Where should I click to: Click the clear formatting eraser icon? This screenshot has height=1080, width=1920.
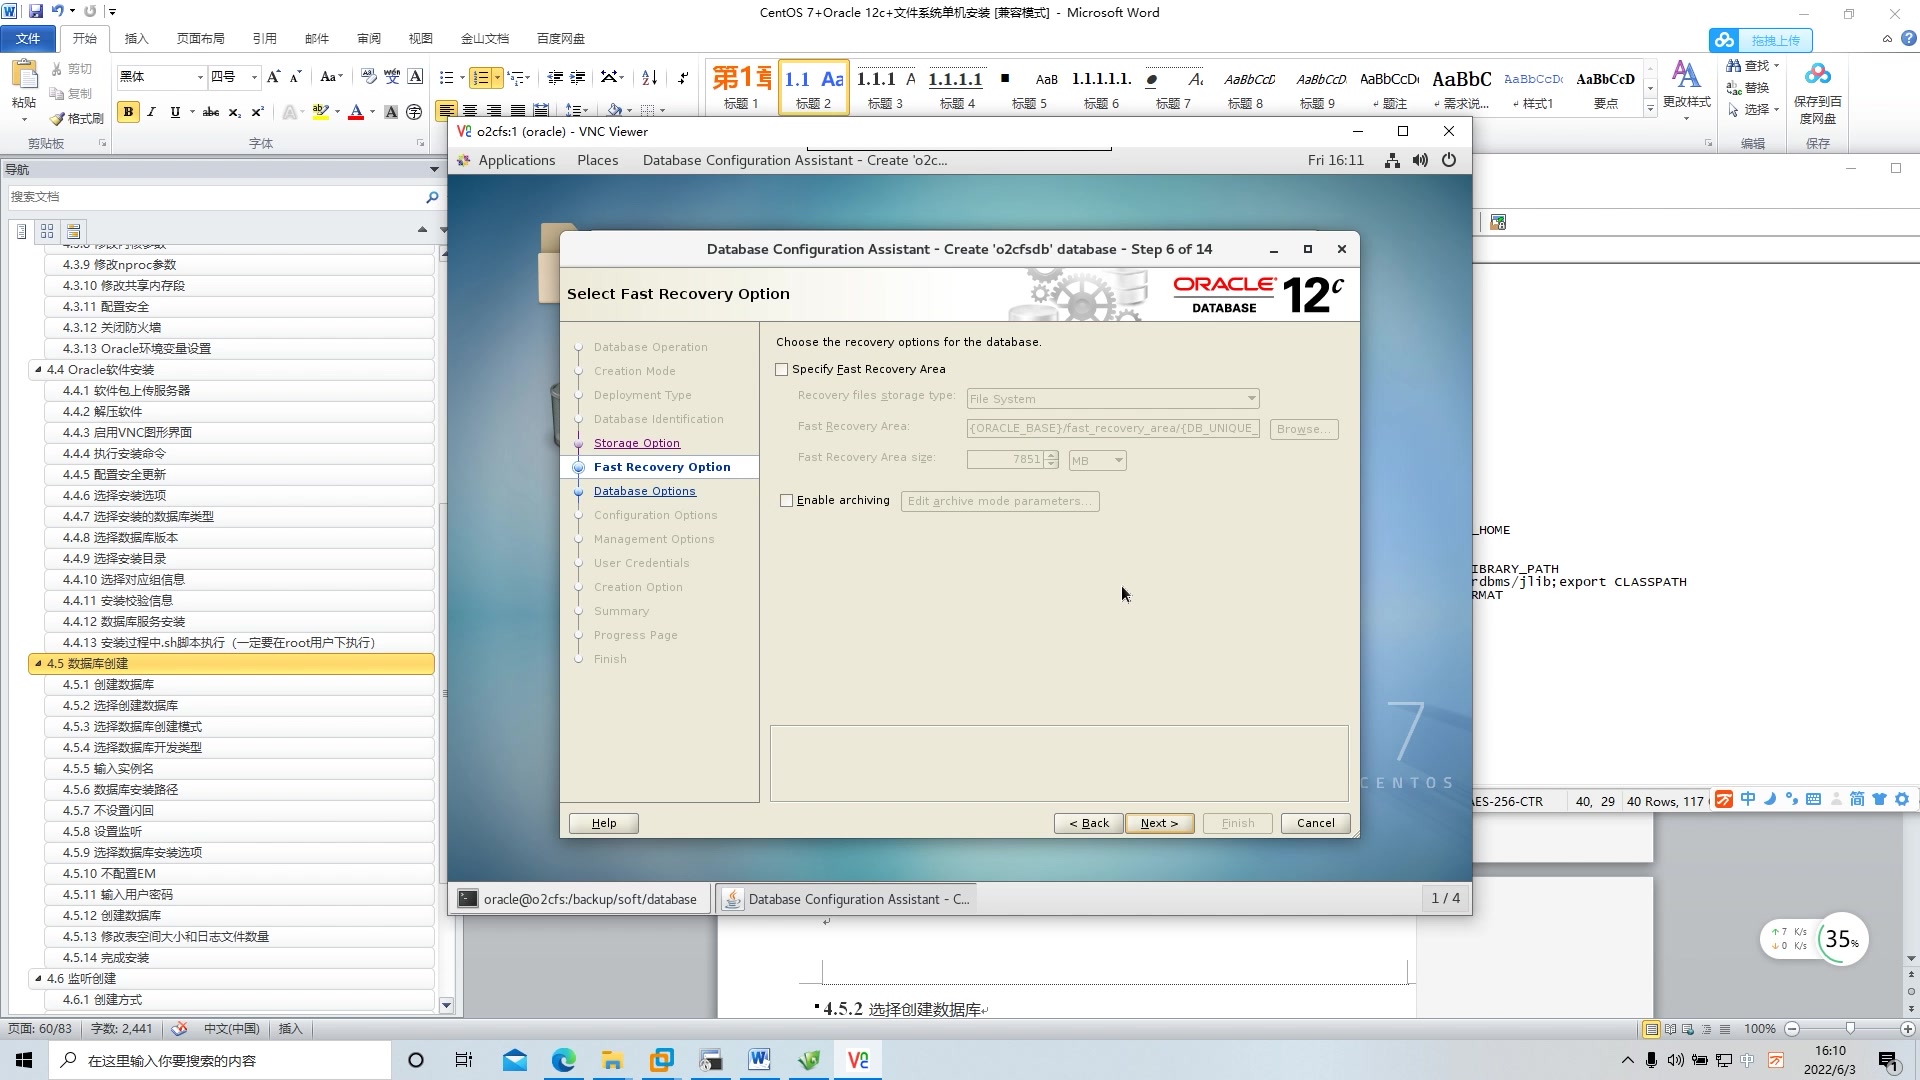tap(369, 77)
